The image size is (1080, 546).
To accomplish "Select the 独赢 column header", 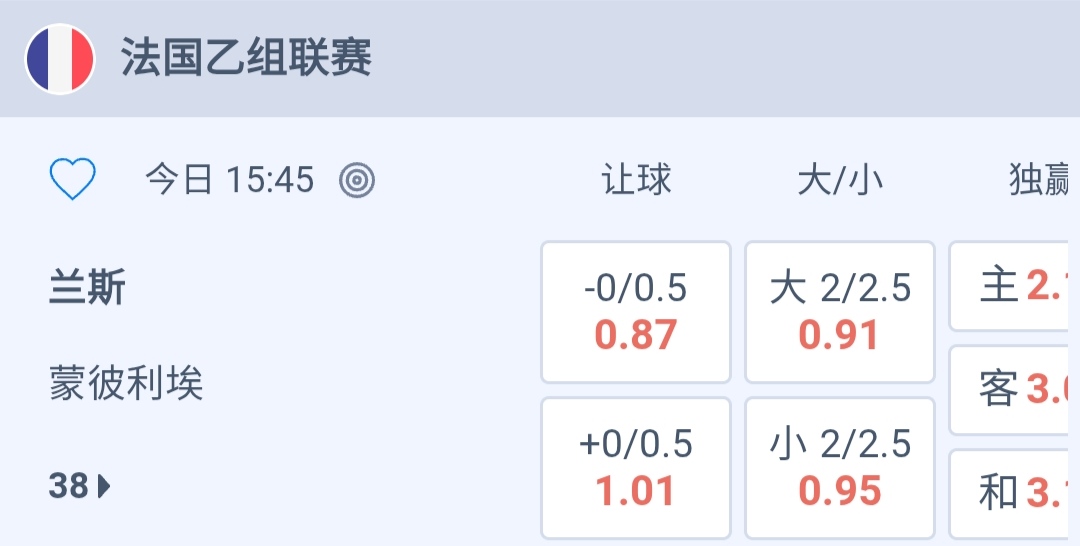I will pyautogui.click(x=1040, y=181).
